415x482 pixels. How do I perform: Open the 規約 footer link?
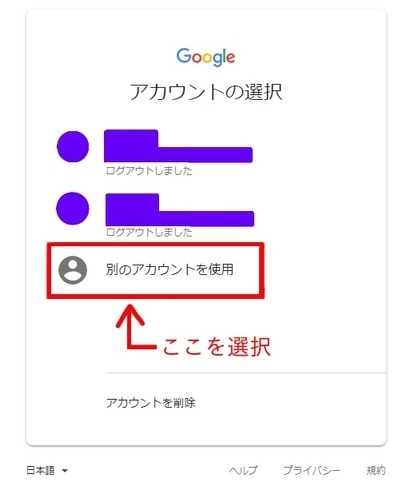point(376,470)
